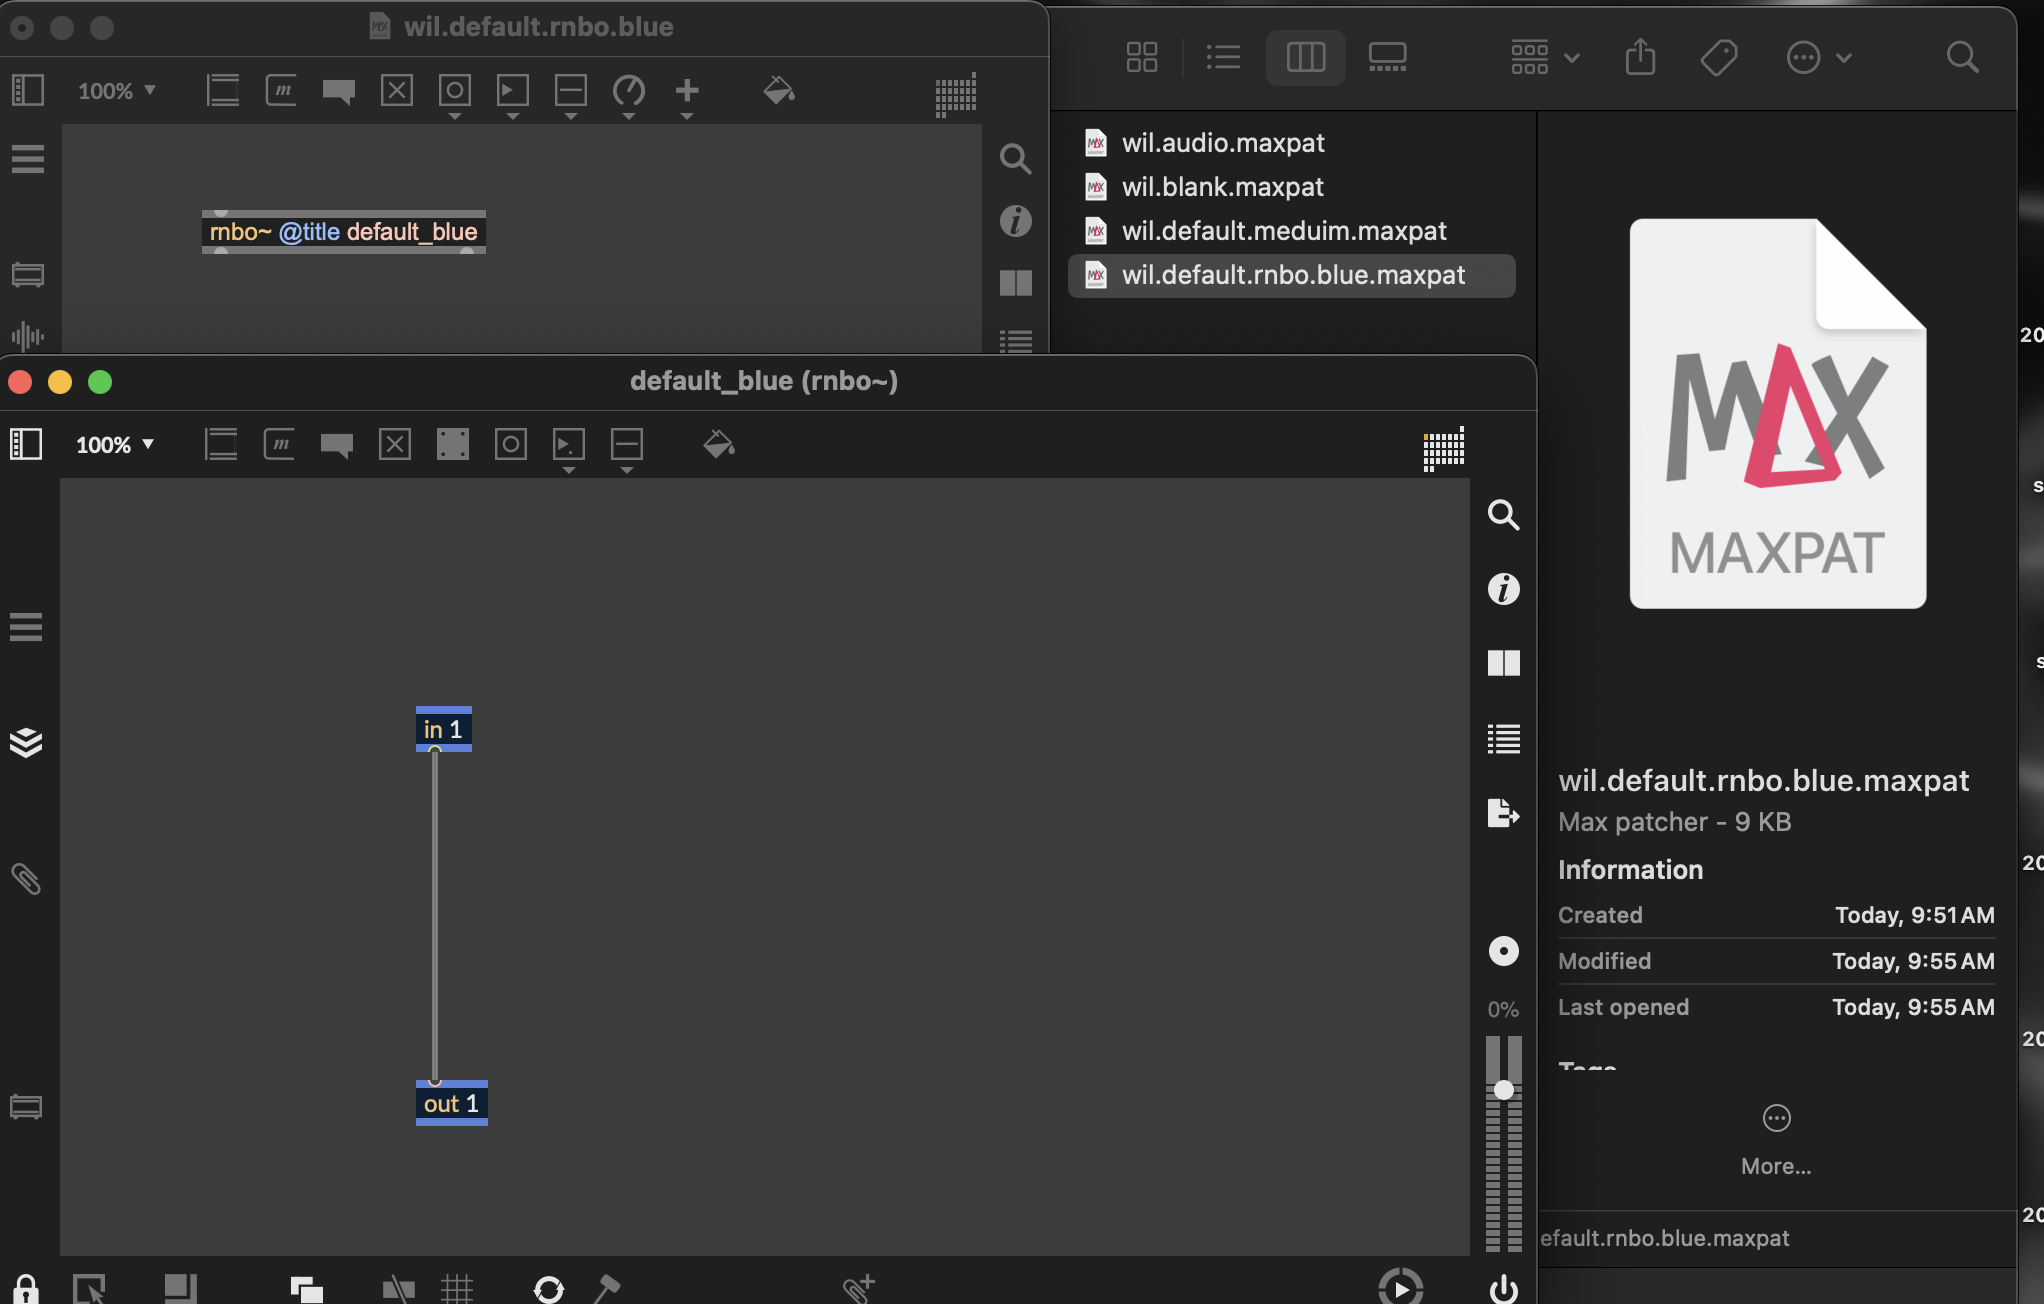The image size is (2044, 1304).
Task: Open slider objects menu in rnbo~ toolbar
Action: (x=627, y=448)
